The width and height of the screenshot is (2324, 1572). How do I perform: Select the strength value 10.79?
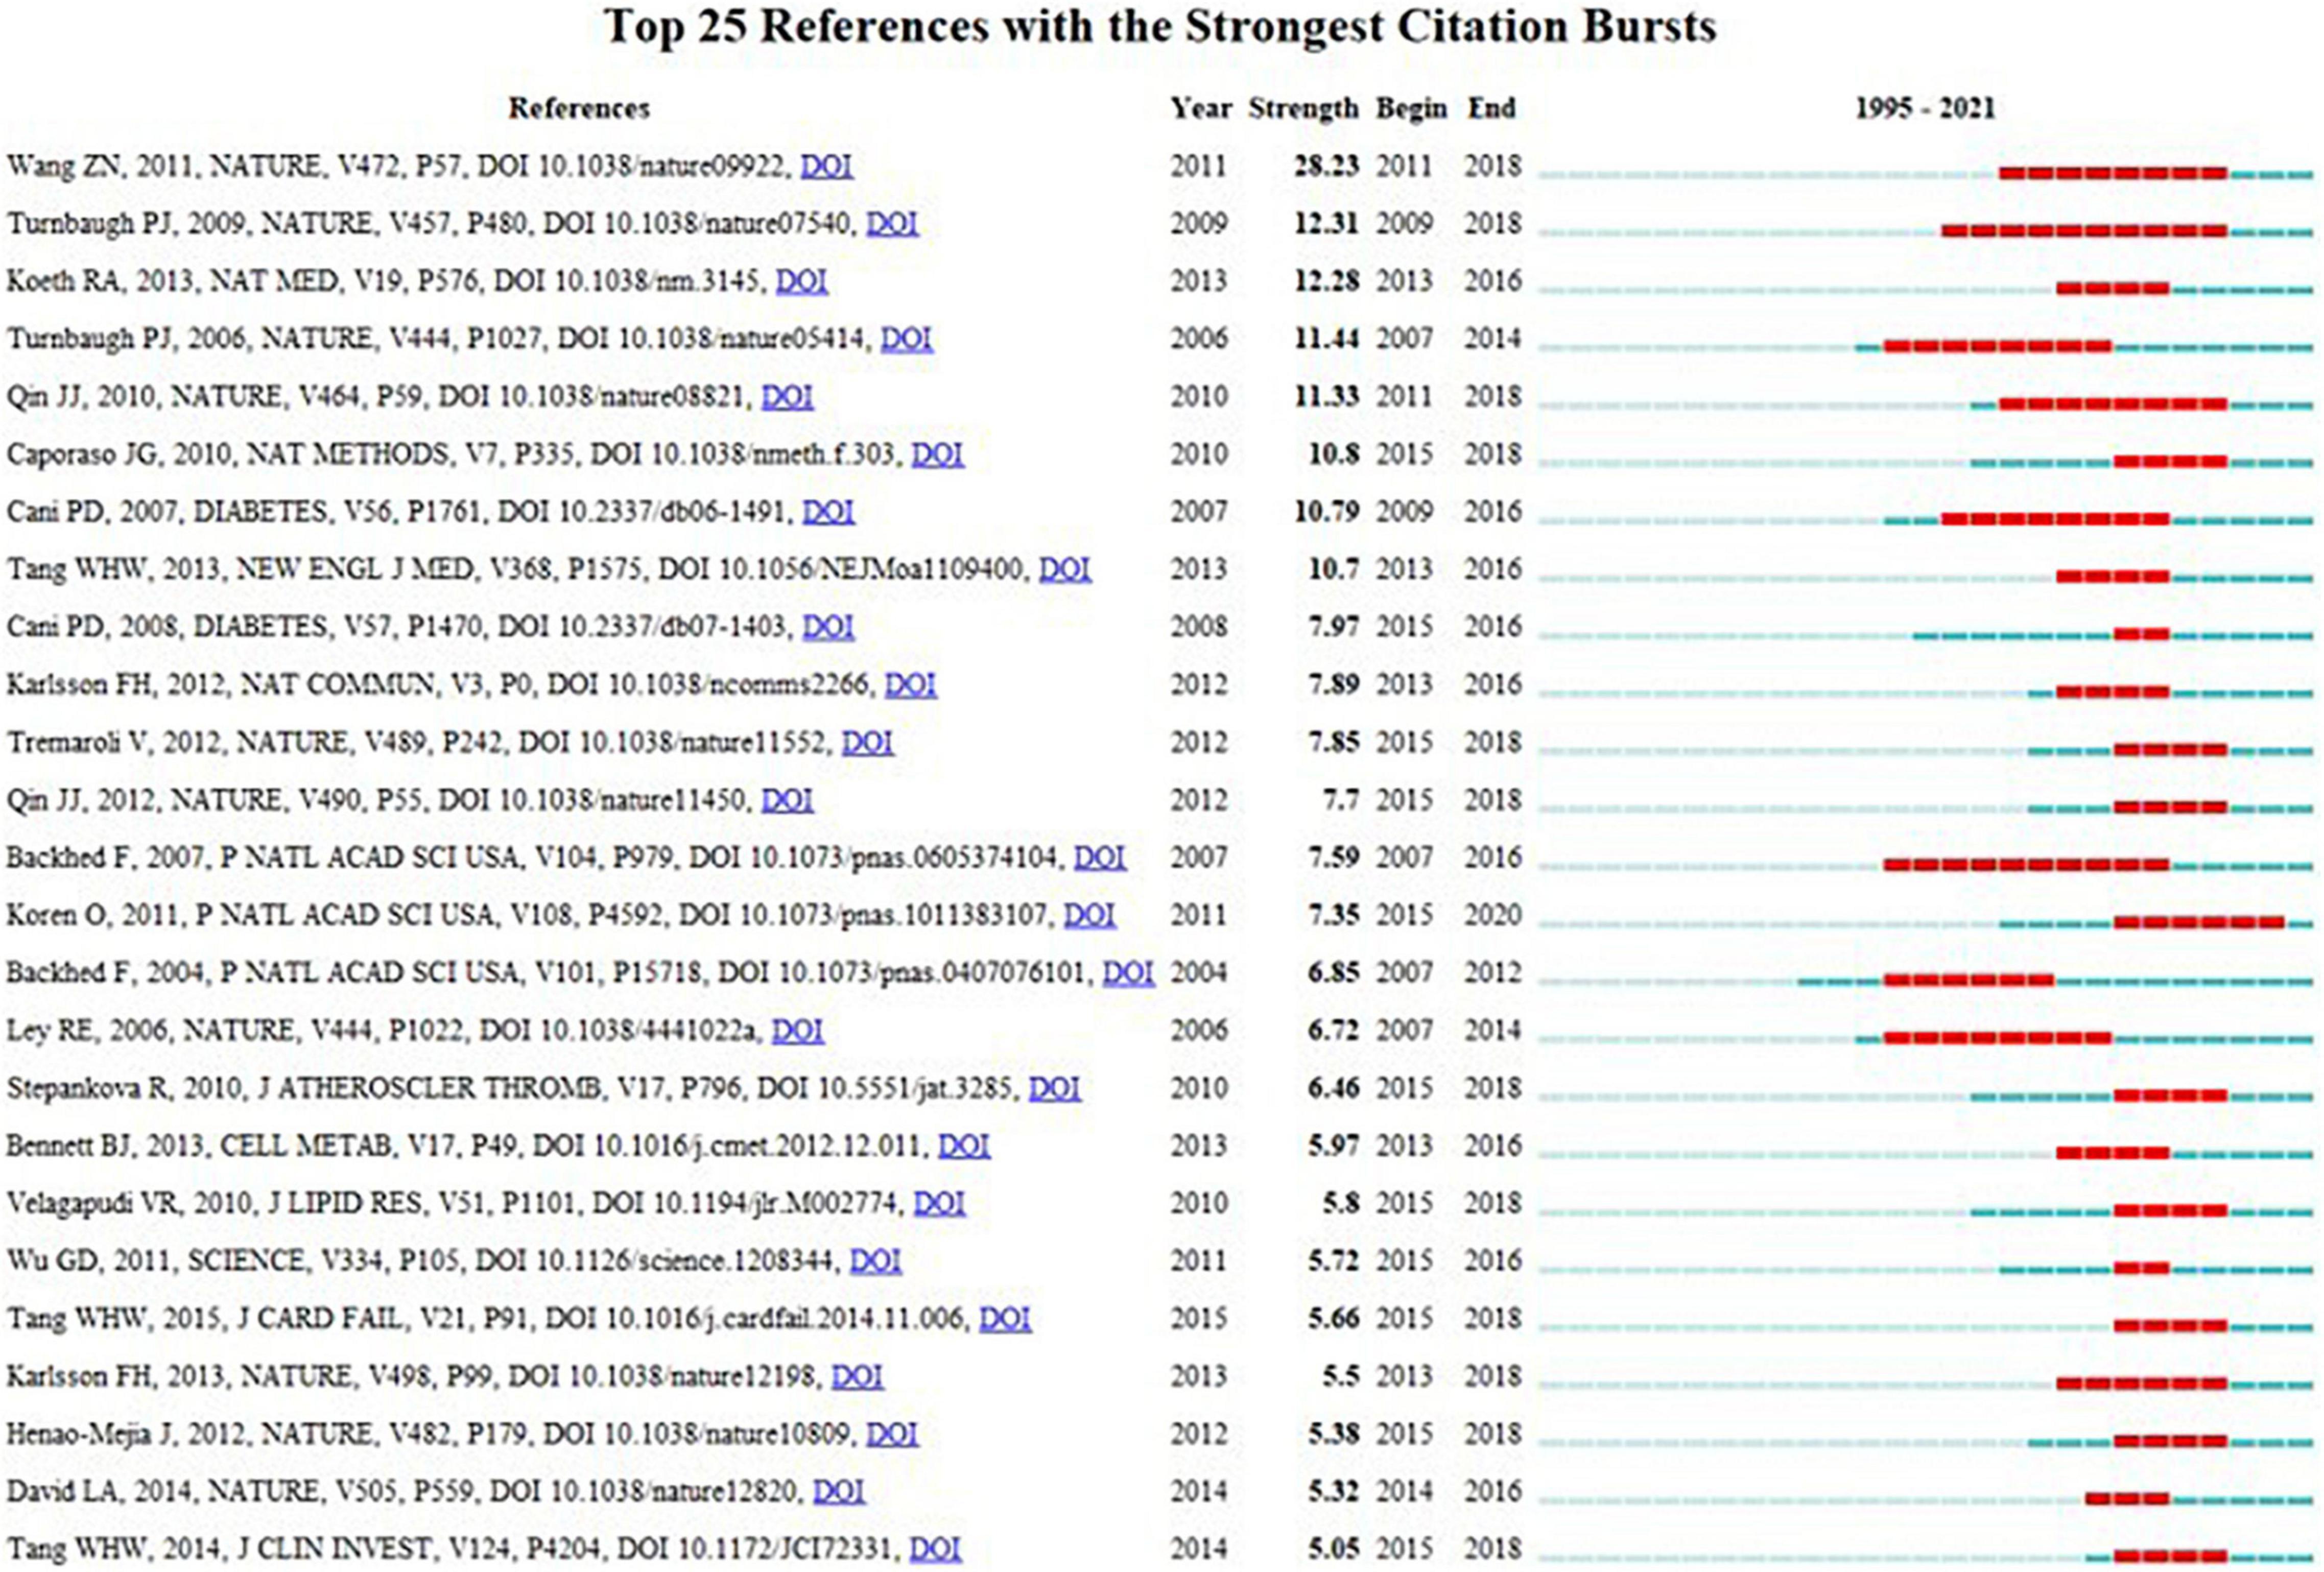[x=1326, y=512]
